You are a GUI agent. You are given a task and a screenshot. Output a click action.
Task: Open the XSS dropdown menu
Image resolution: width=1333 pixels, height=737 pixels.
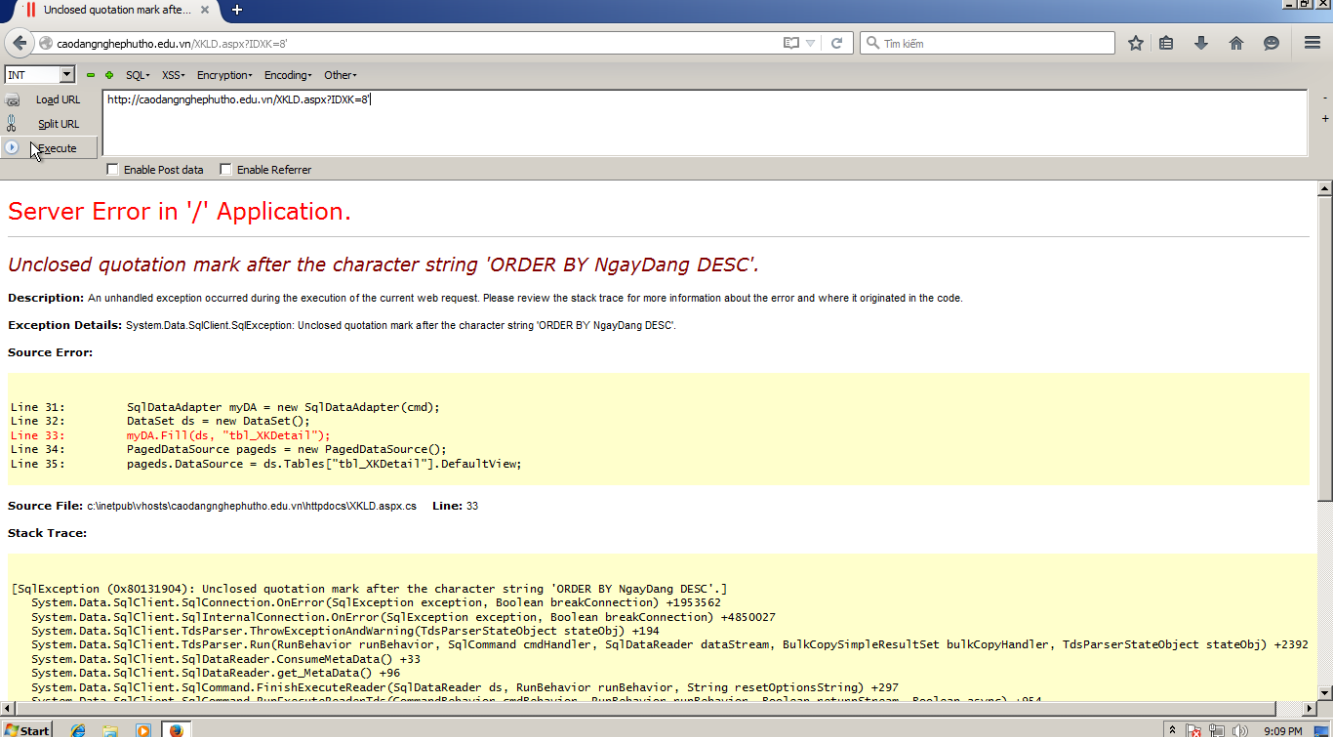[x=174, y=75]
